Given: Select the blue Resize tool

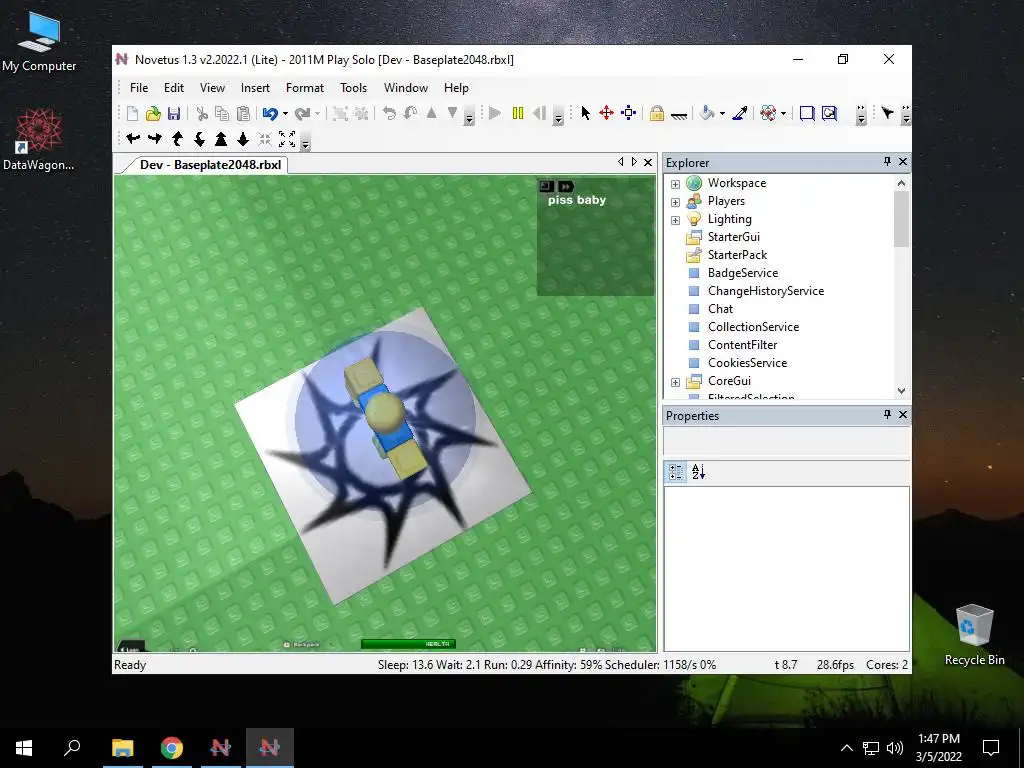Looking at the screenshot, I should coord(628,114).
